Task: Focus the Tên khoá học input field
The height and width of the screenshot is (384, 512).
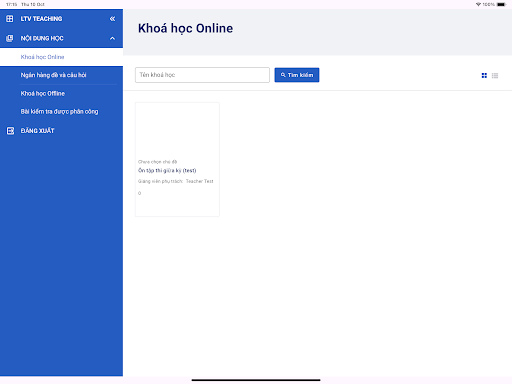Action: coord(202,75)
